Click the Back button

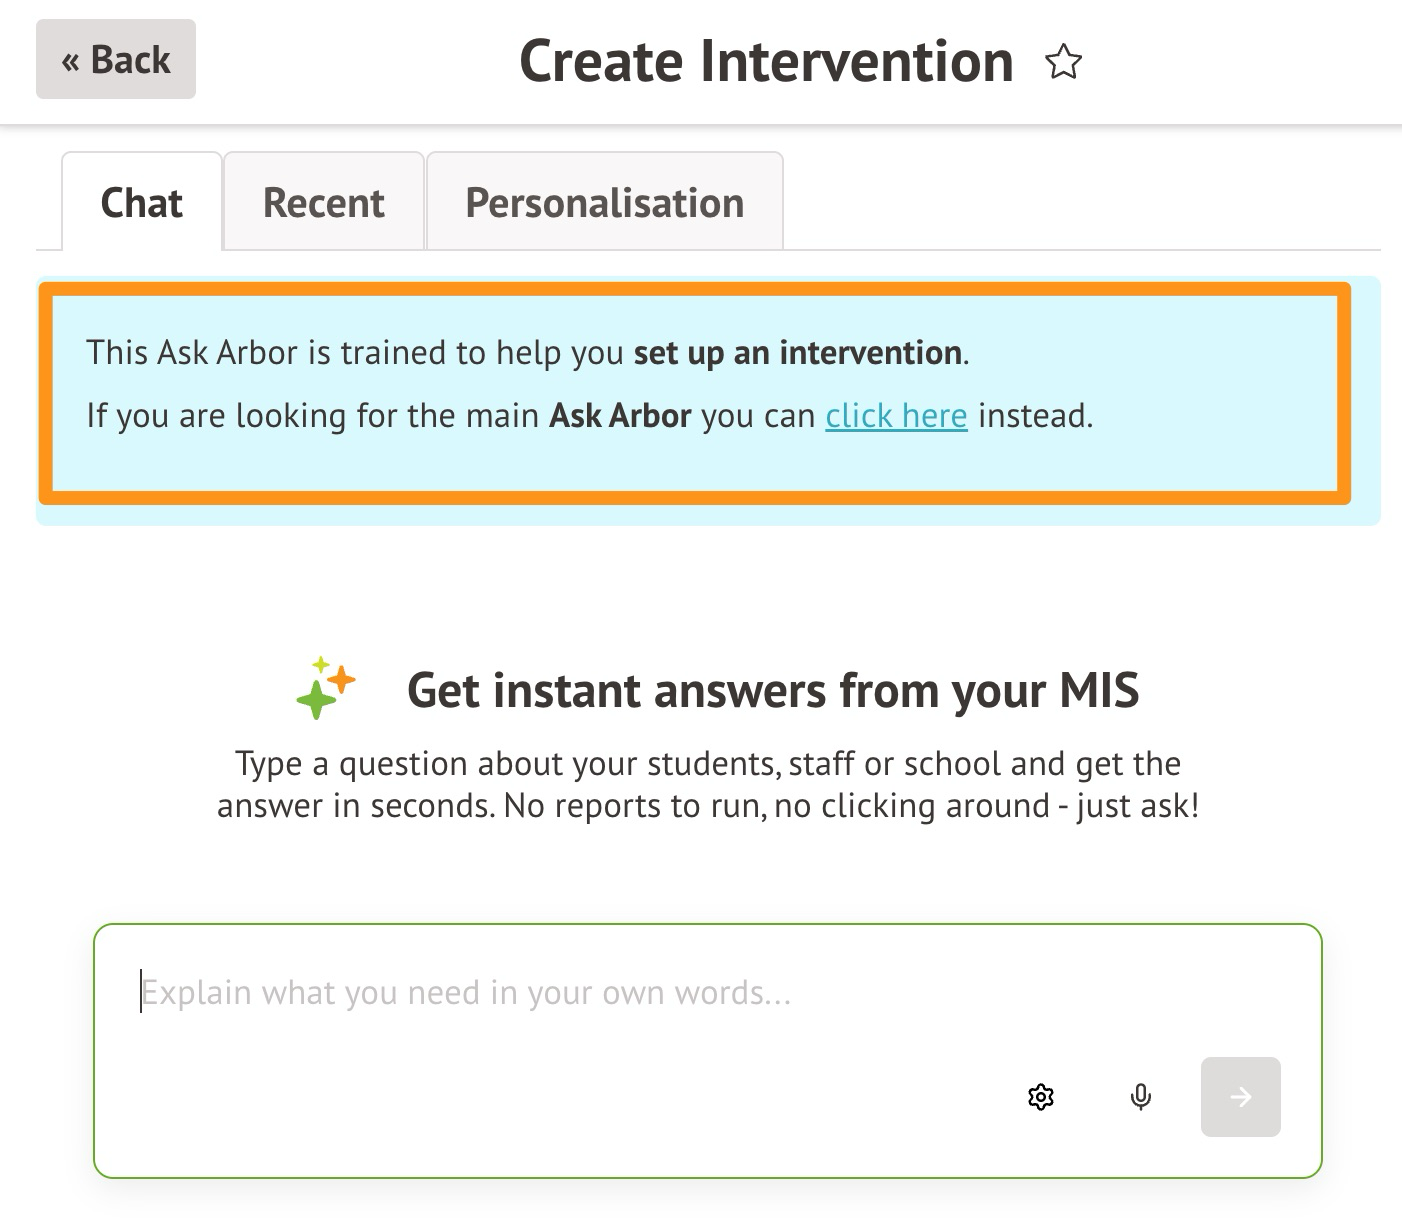coord(116,60)
